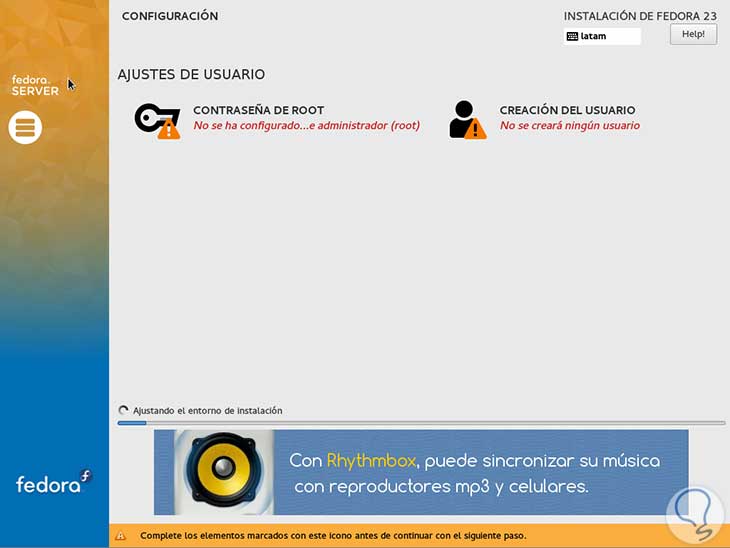This screenshot has width=730, height=548.
Task: Click the warning triangle in bottom notice bar
Action: click(121, 536)
